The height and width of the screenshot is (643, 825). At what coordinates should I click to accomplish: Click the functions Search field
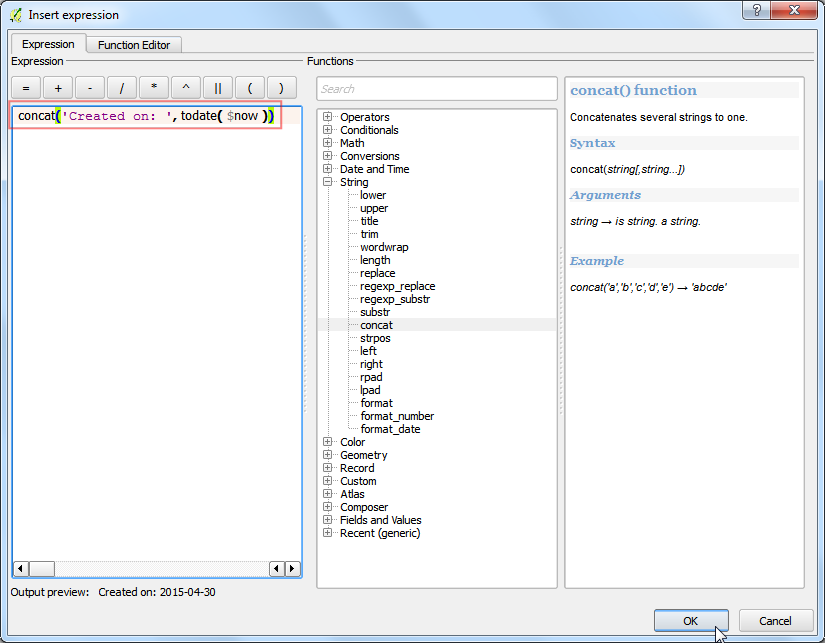[x=437, y=89]
